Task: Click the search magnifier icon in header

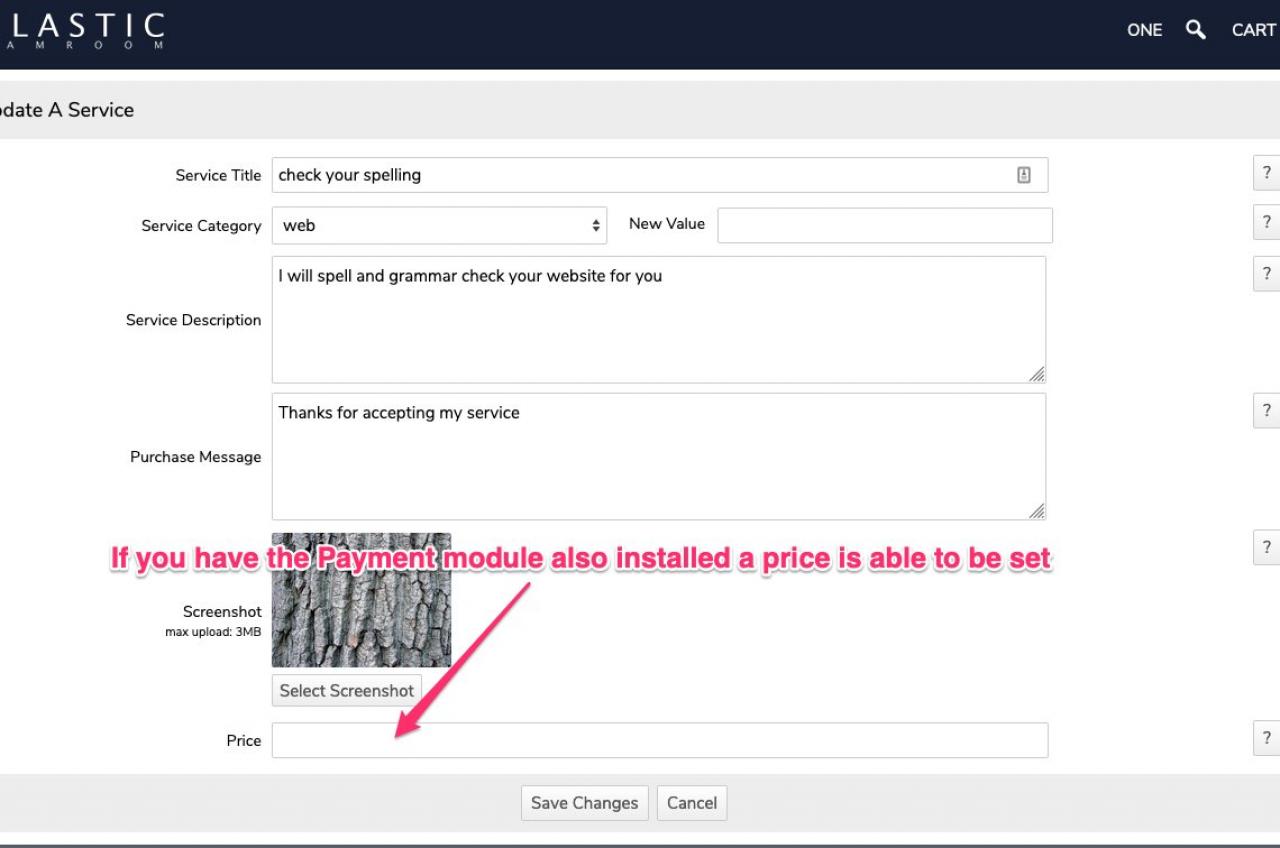Action: (1195, 30)
